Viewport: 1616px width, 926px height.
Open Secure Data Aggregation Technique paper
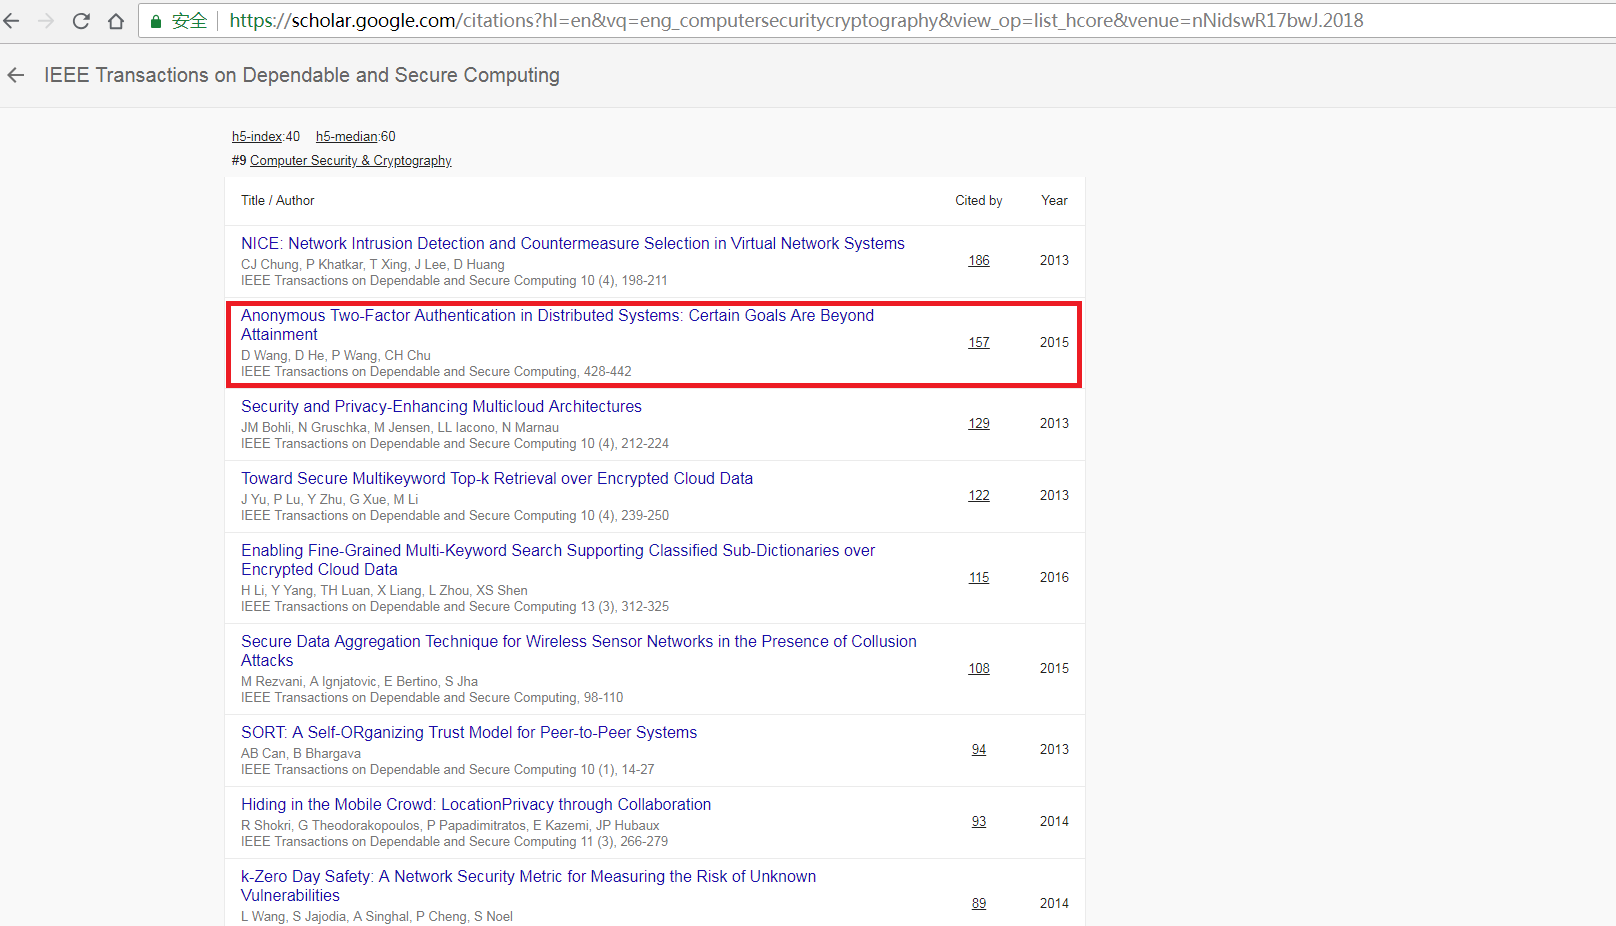tap(579, 651)
